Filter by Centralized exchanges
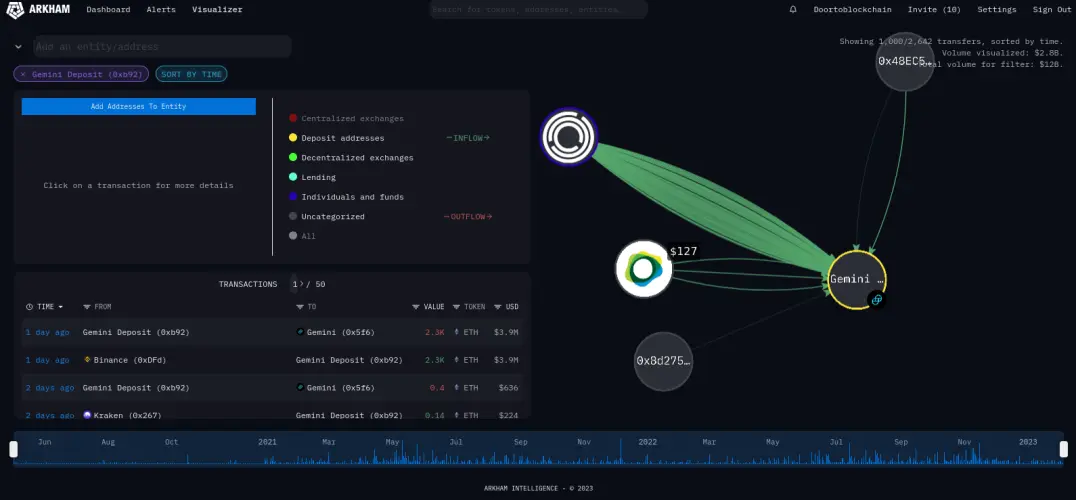Image resolution: width=1076 pixels, height=500 pixels. (x=347, y=119)
